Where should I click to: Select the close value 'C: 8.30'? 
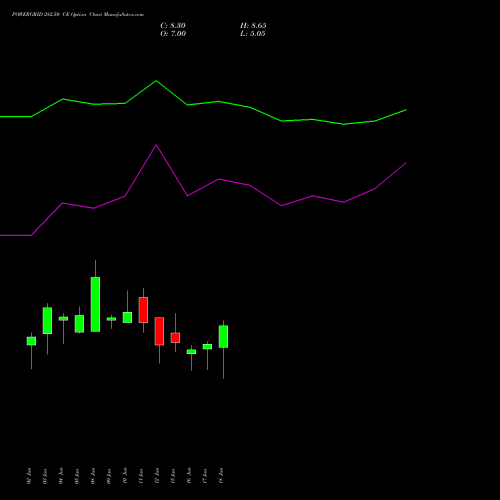coord(173,26)
